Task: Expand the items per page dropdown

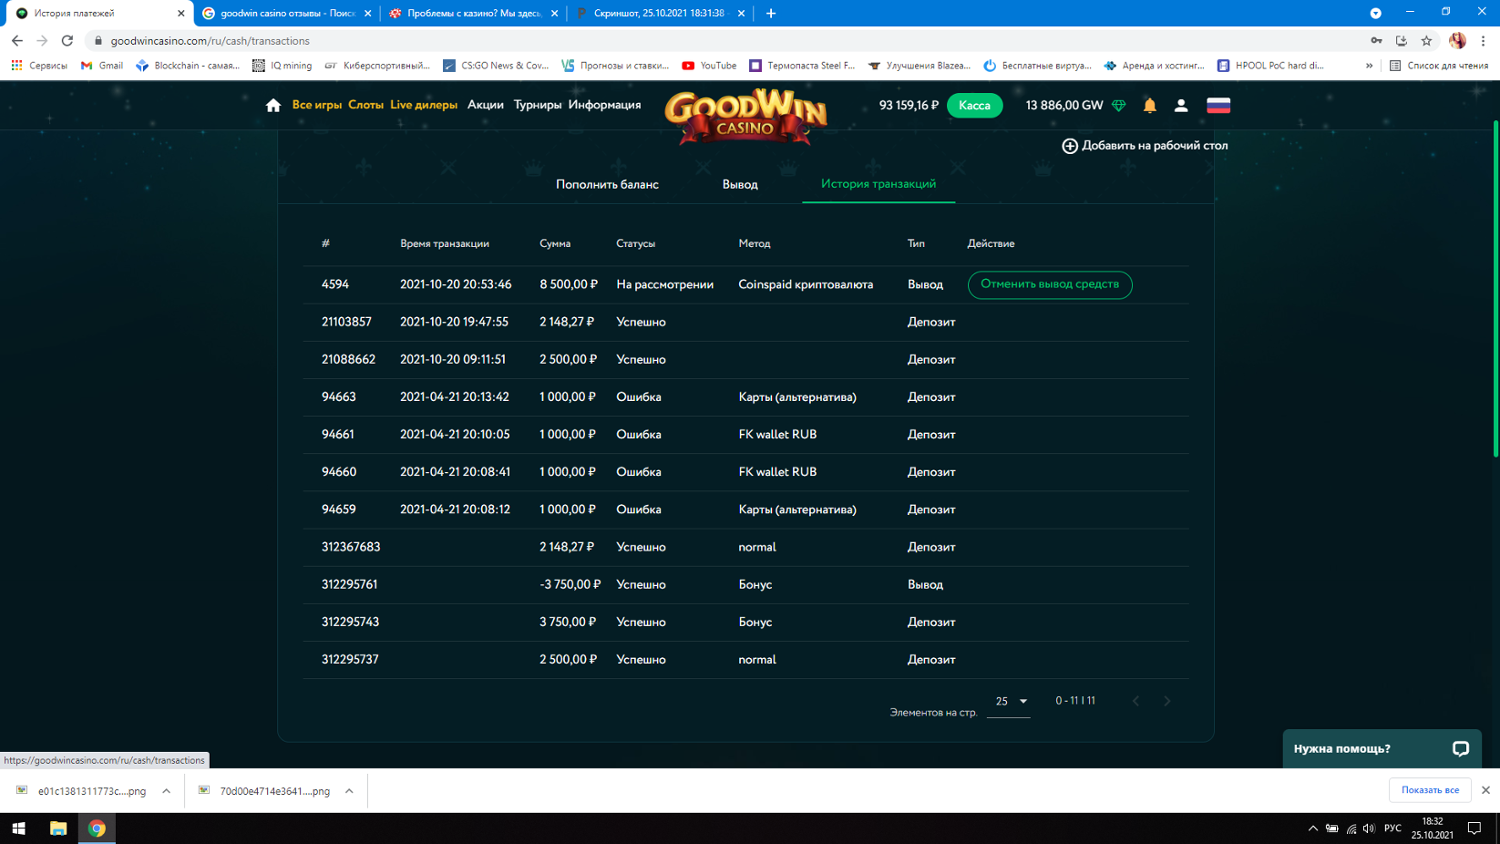Action: point(1010,701)
